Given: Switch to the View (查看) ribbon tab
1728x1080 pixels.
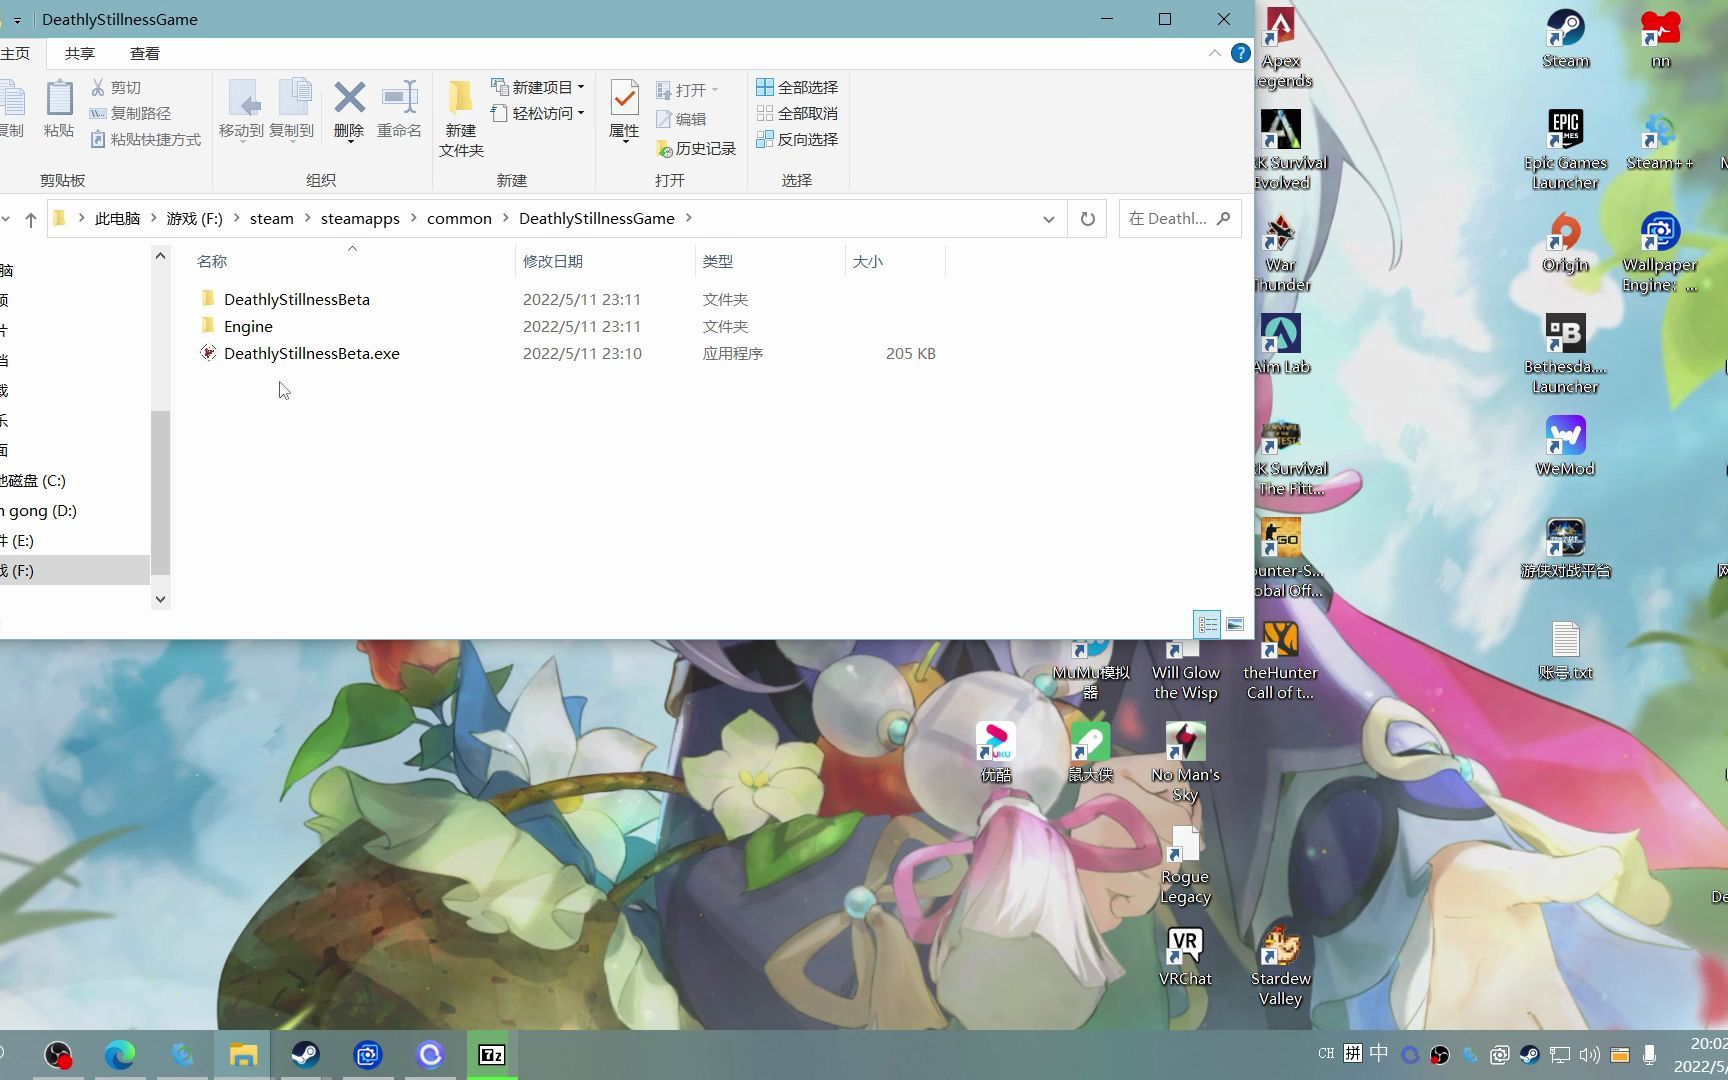Looking at the screenshot, I should pos(145,54).
